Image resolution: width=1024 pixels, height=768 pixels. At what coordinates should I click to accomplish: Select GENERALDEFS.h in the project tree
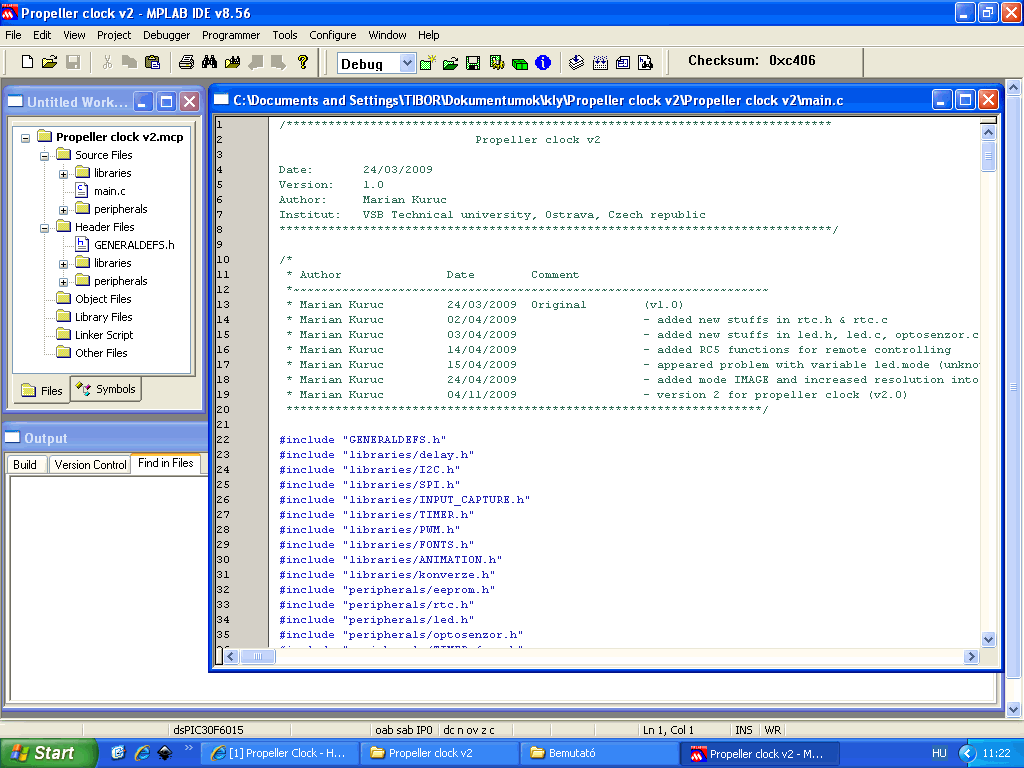click(134, 245)
